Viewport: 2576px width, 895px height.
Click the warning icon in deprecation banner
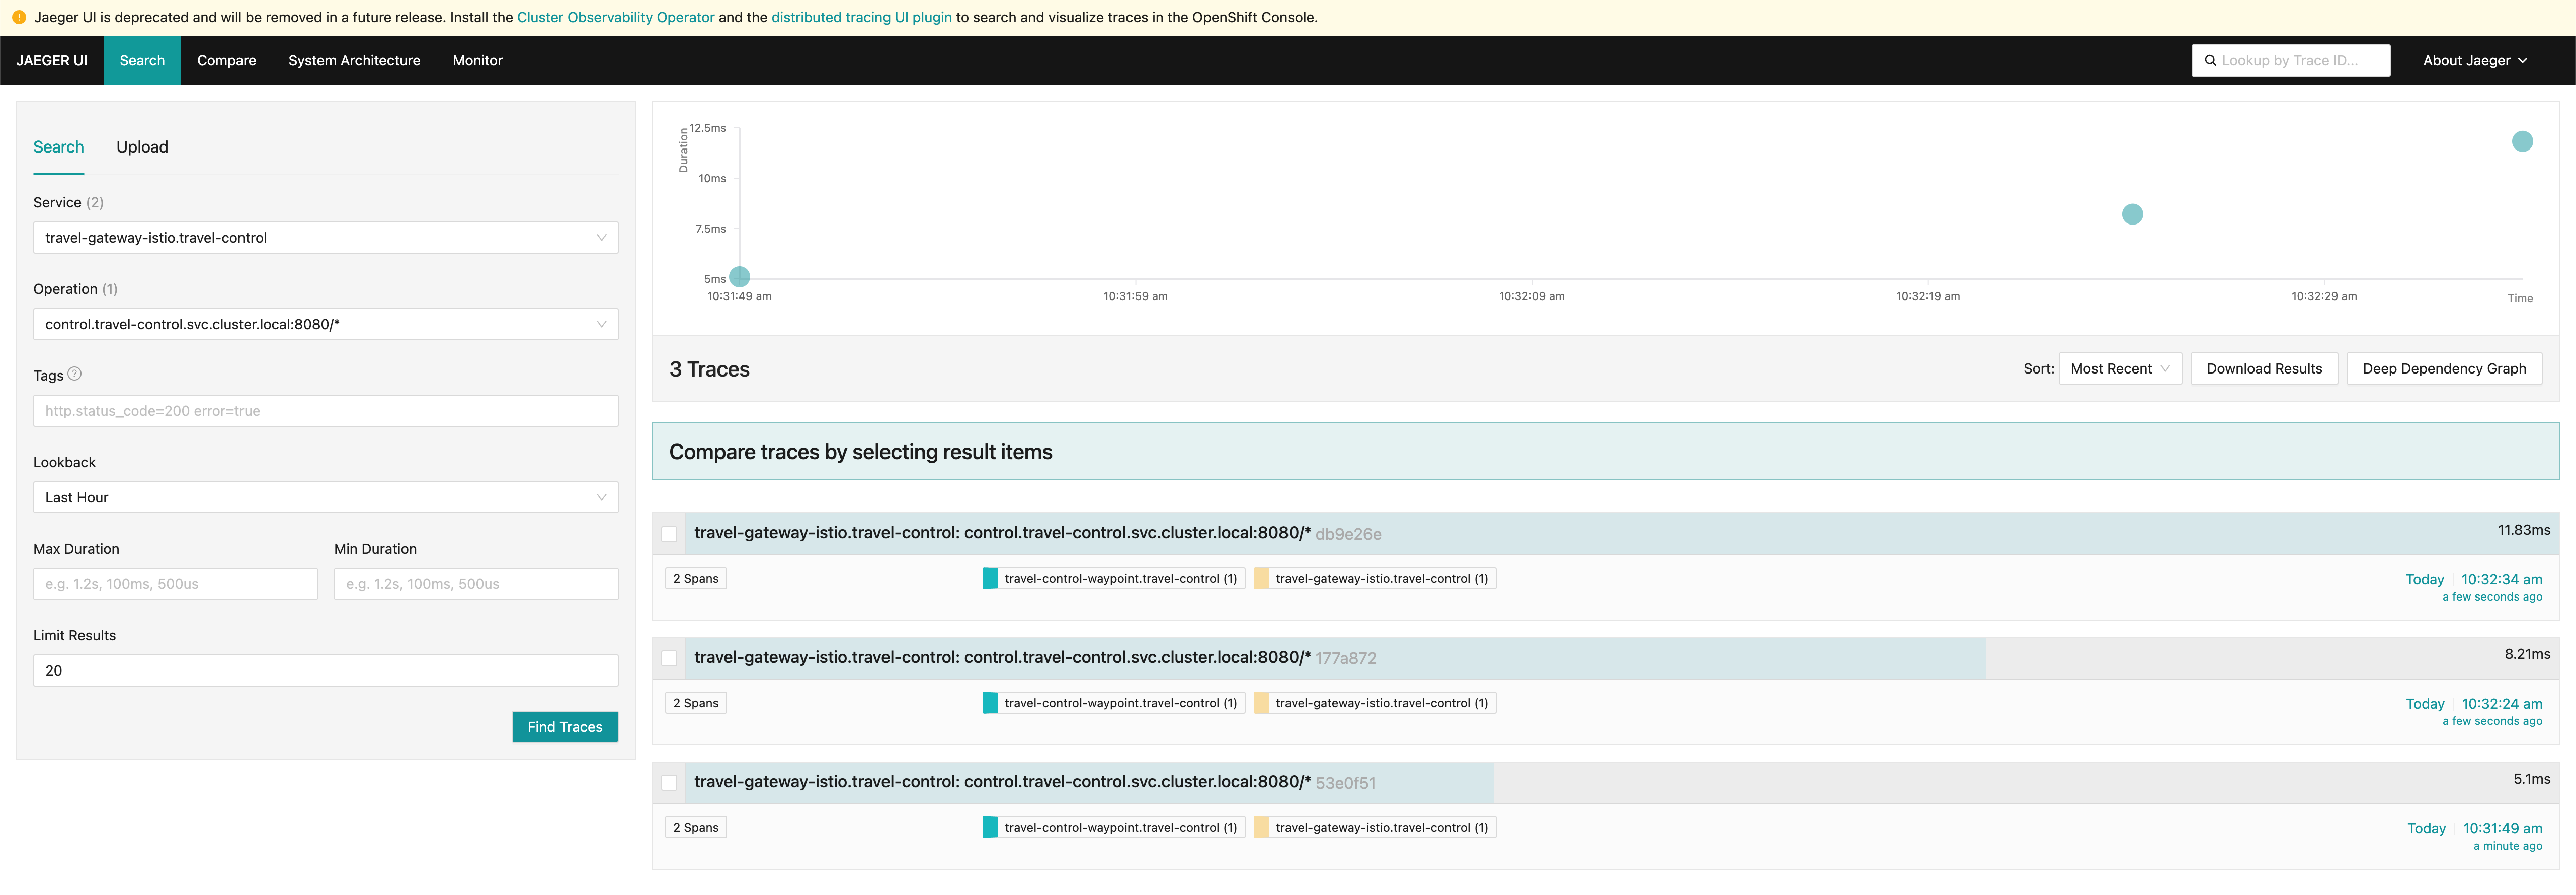[x=19, y=17]
